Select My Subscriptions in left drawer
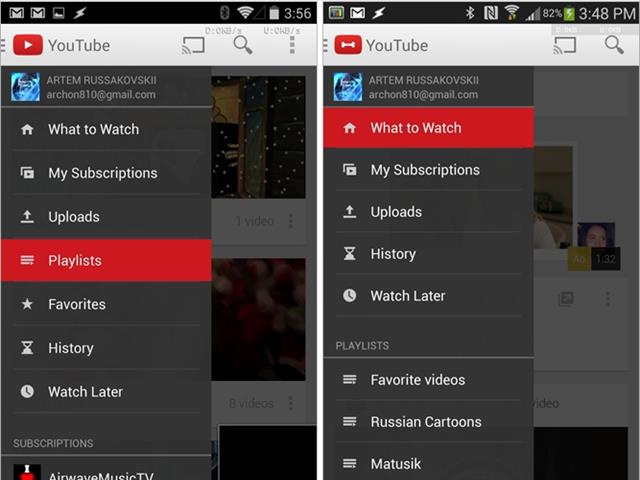 [x=106, y=173]
